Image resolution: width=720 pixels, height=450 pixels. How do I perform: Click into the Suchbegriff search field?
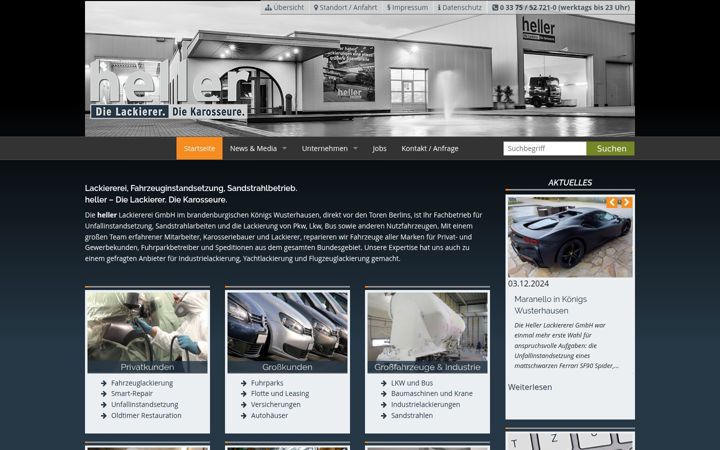point(545,148)
